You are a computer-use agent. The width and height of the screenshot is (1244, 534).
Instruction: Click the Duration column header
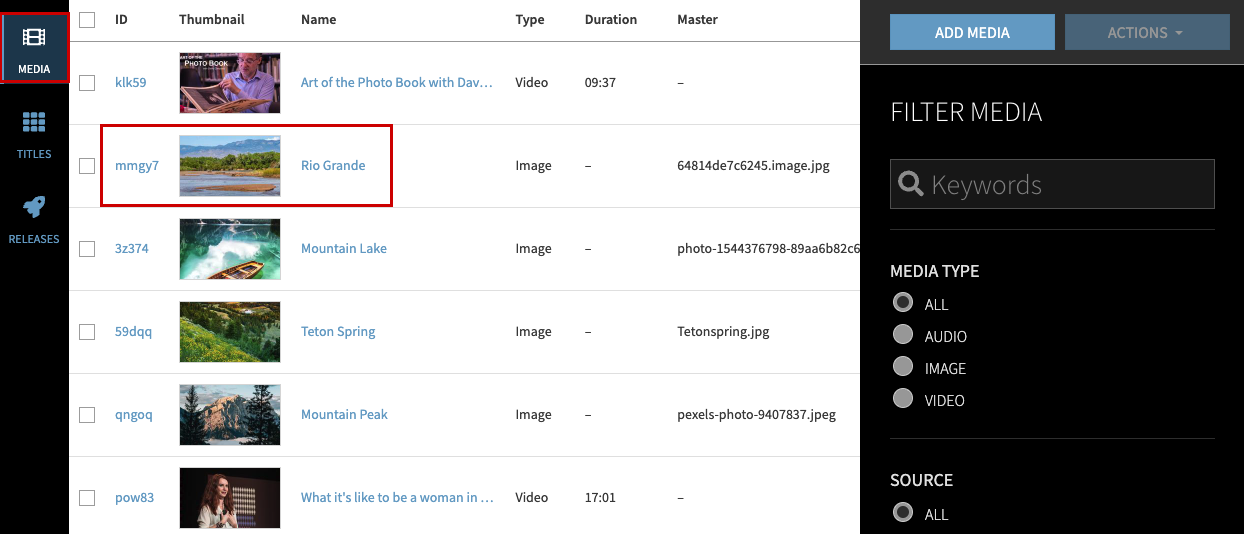611,19
